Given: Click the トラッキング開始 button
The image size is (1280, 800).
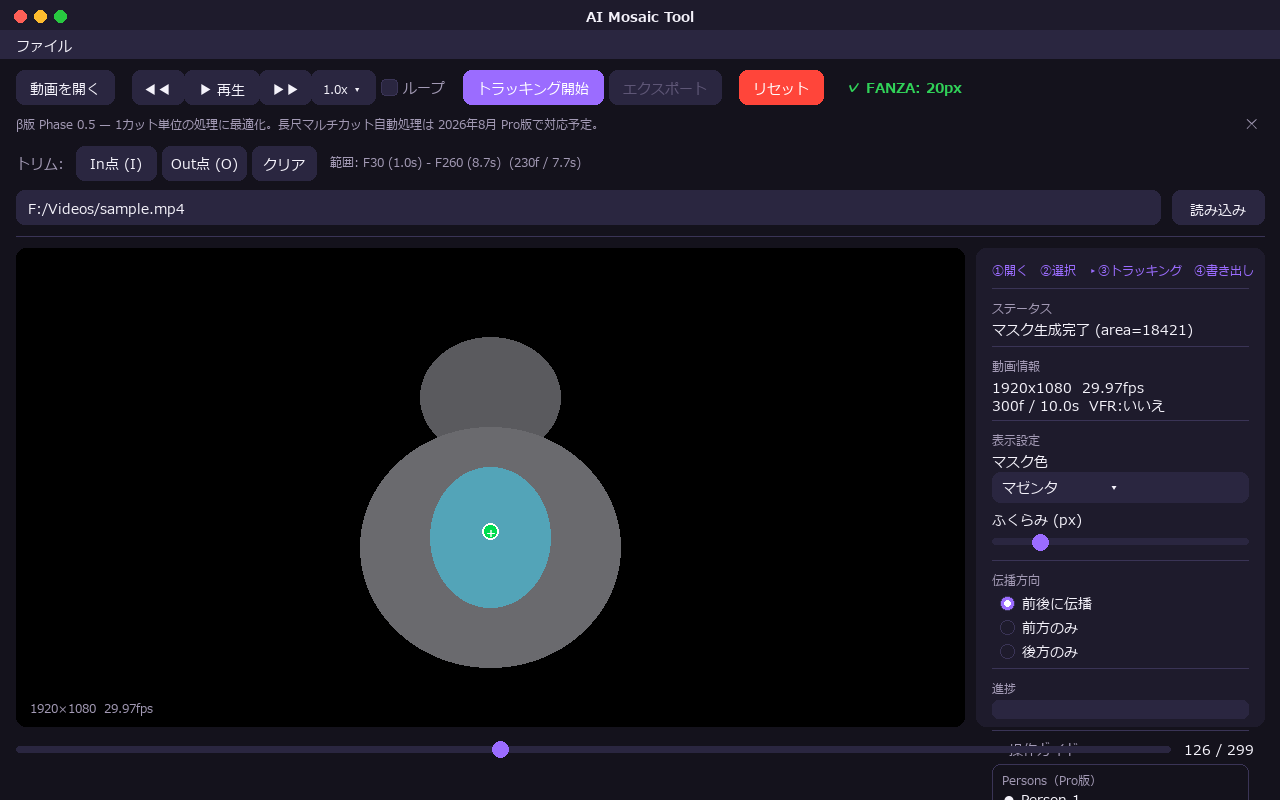Looking at the screenshot, I should [533, 88].
